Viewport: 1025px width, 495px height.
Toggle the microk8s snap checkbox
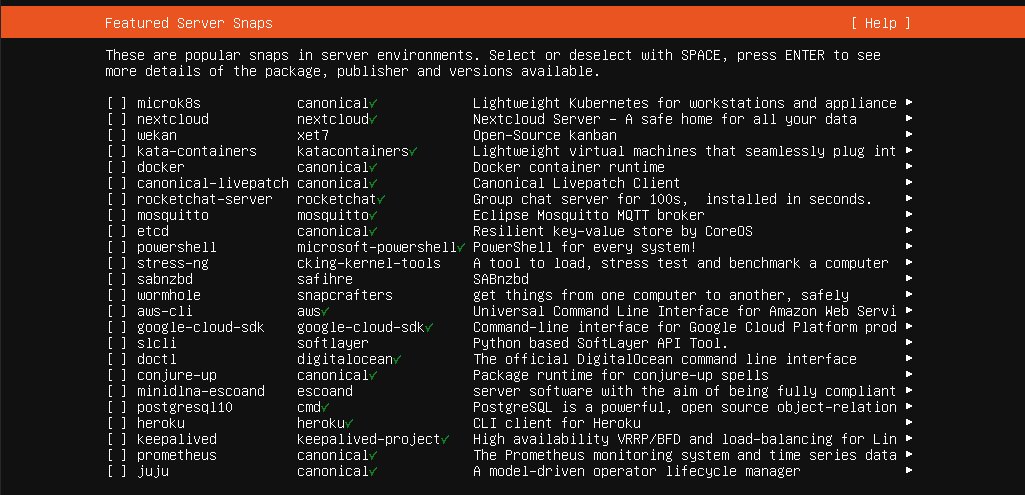coord(117,103)
